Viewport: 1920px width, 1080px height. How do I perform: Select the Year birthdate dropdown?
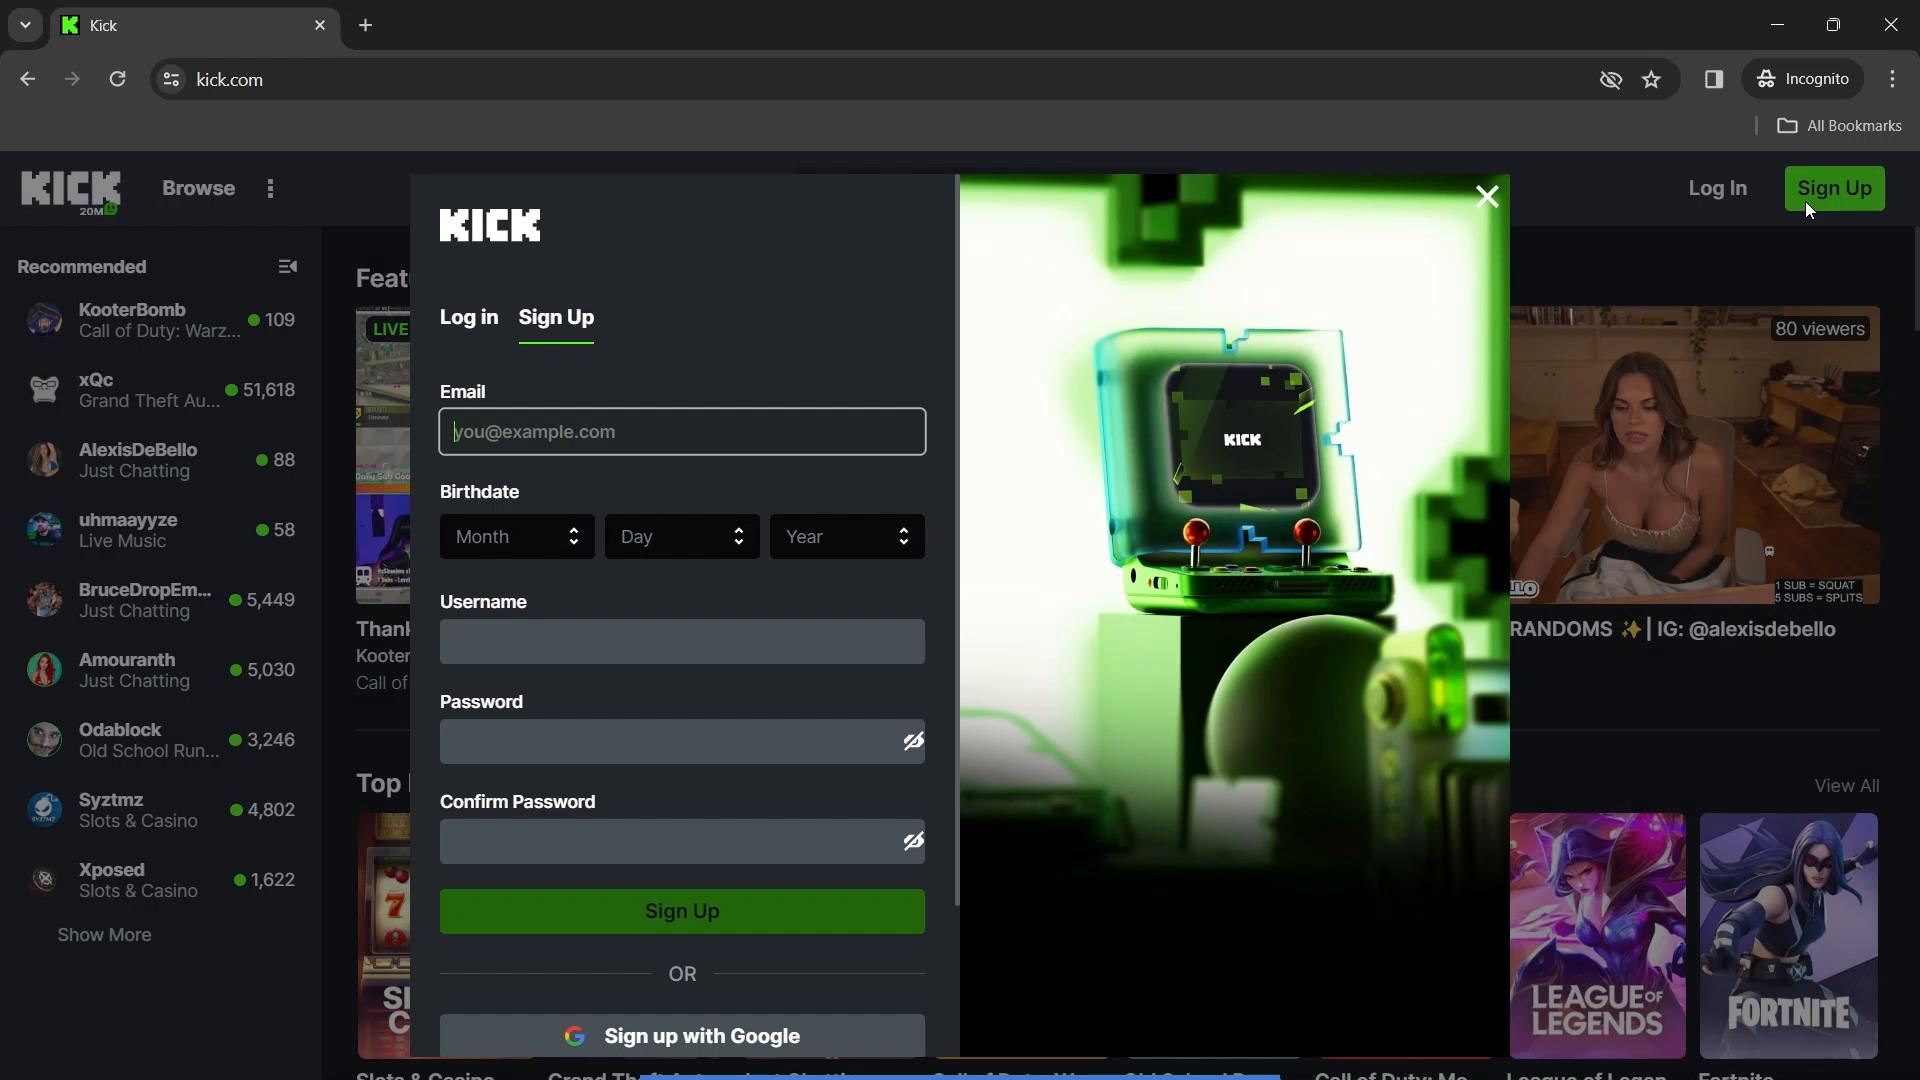[x=847, y=537]
